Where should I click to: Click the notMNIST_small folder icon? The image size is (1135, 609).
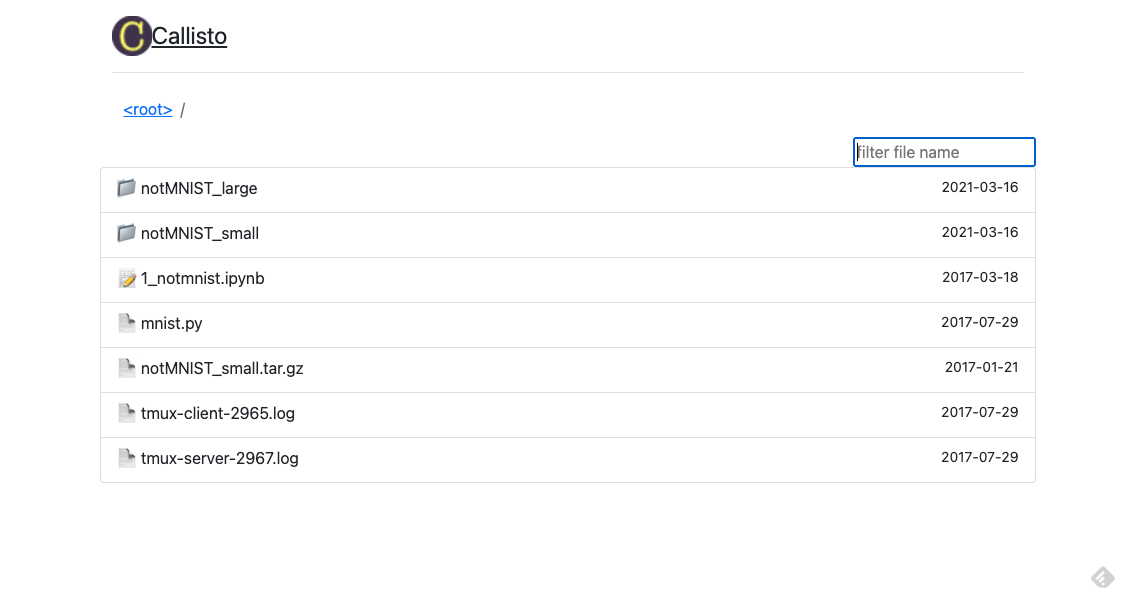(x=126, y=233)
